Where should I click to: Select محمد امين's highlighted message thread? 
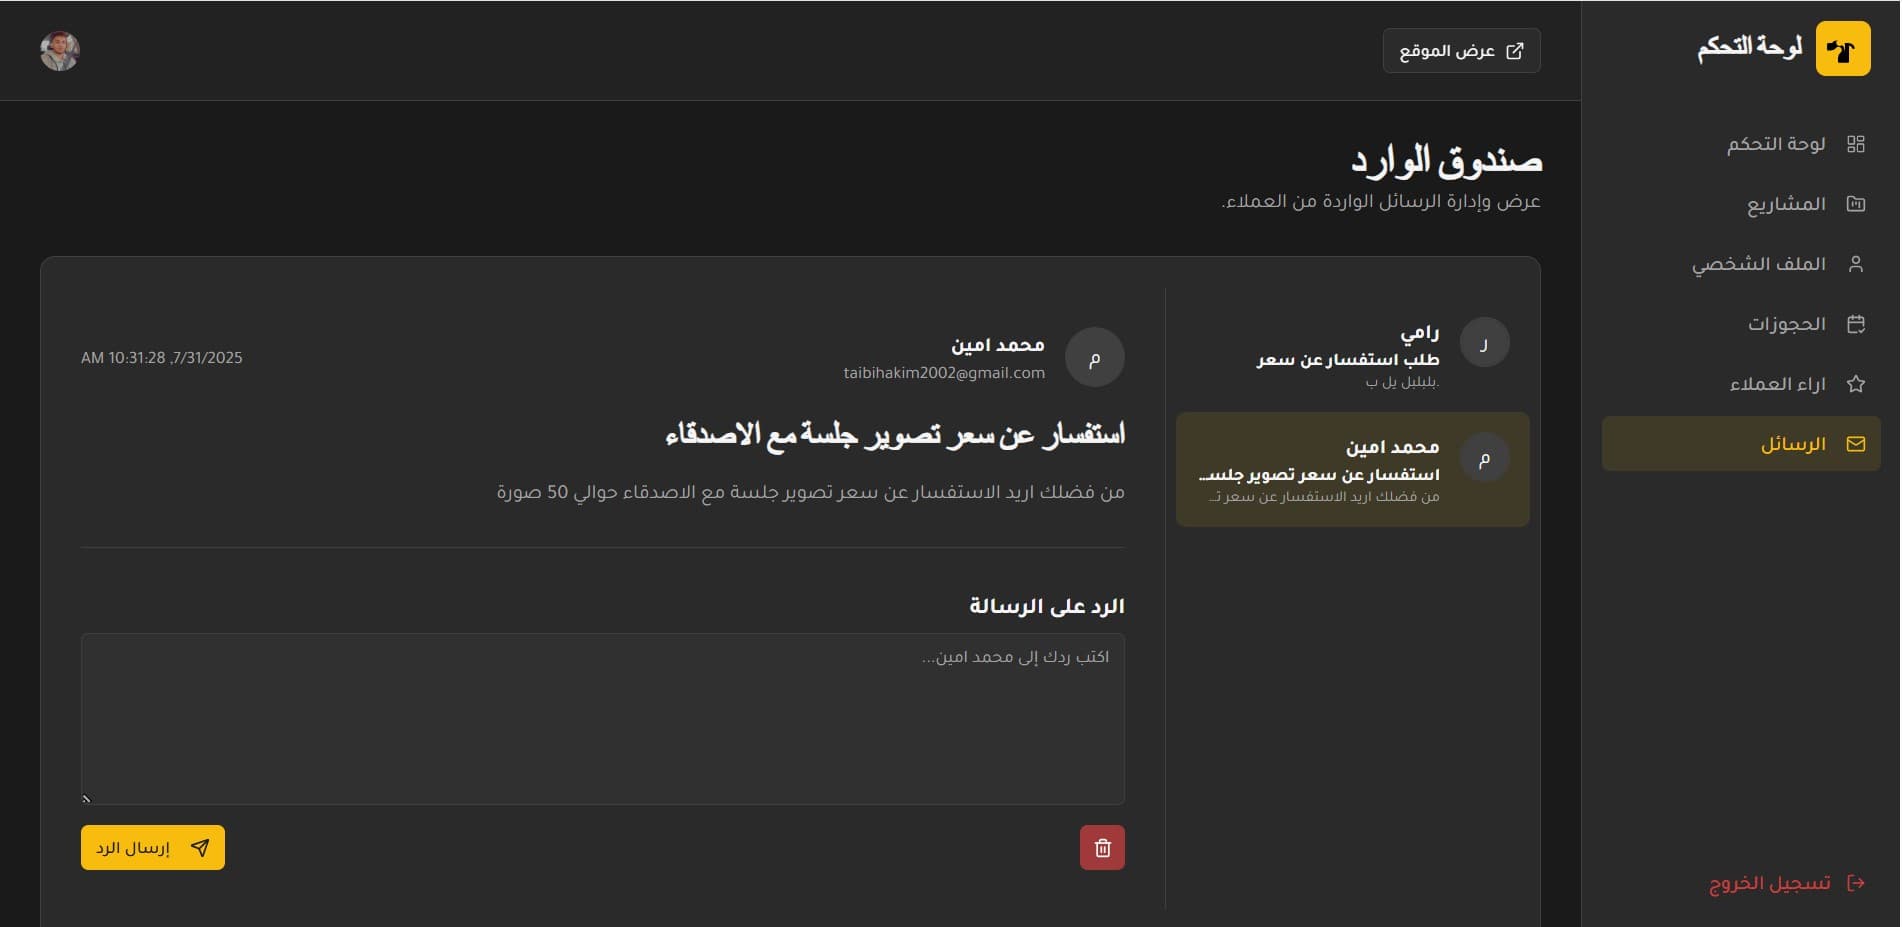(x=1352, y=468)
